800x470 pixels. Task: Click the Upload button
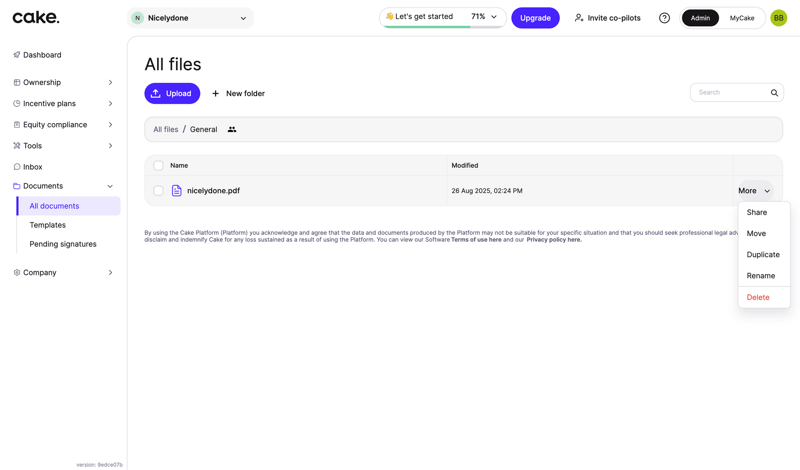coord(172,93)
